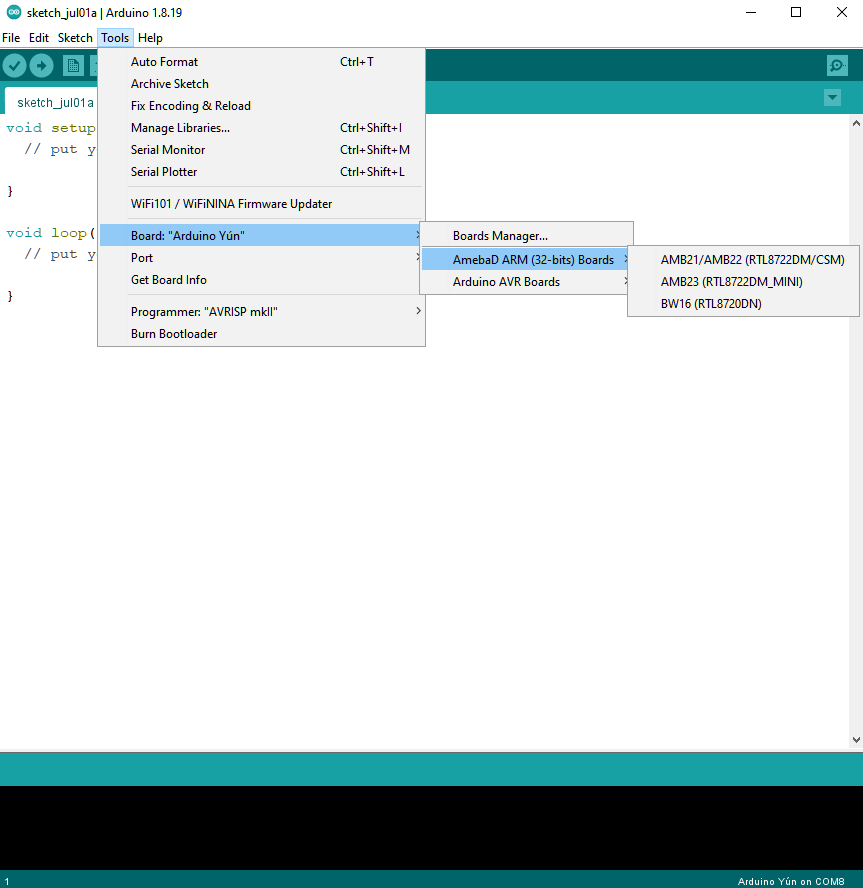863x888 pixels.
Task: Click "Arduino Yún on COM8" status text
Action: [x=791, y=881]
